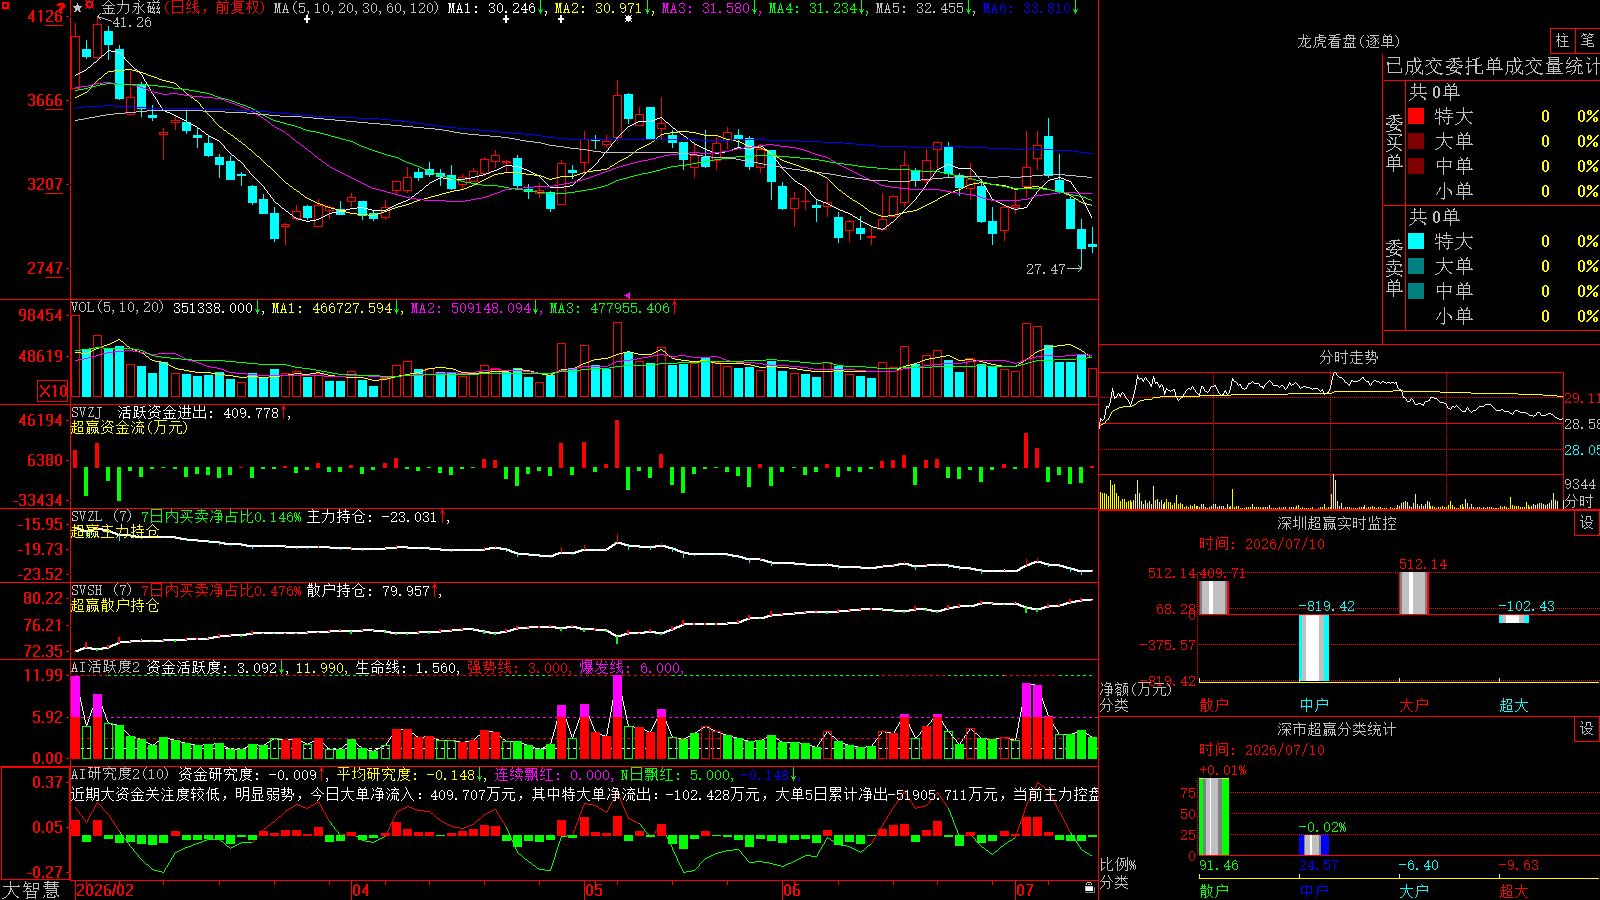Click the SVZJ indicator name

click(87, 412)
